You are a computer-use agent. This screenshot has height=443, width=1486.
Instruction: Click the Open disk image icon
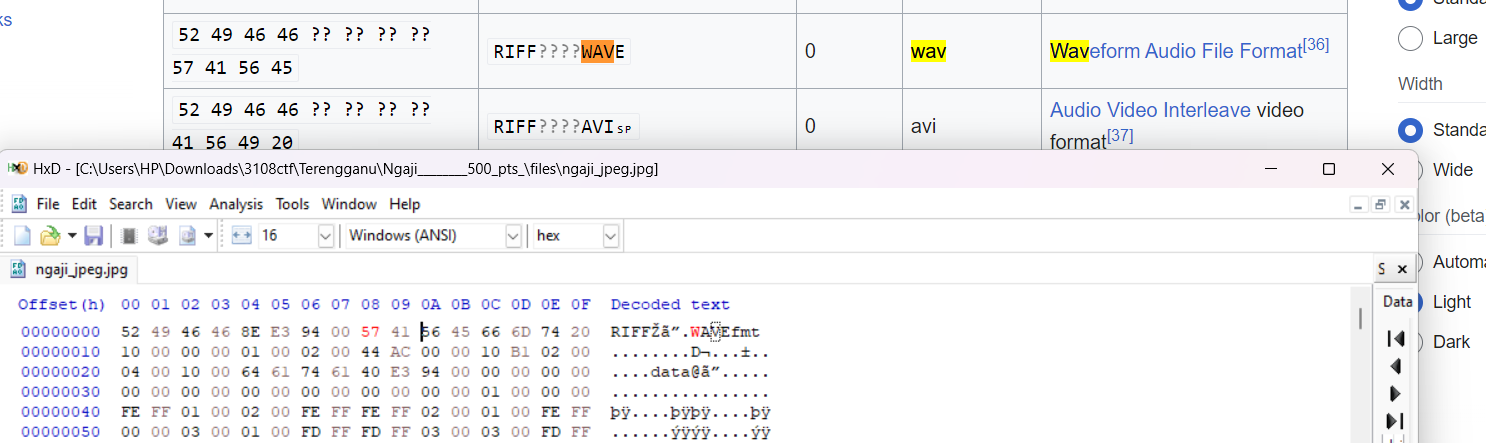click(186, 236)
